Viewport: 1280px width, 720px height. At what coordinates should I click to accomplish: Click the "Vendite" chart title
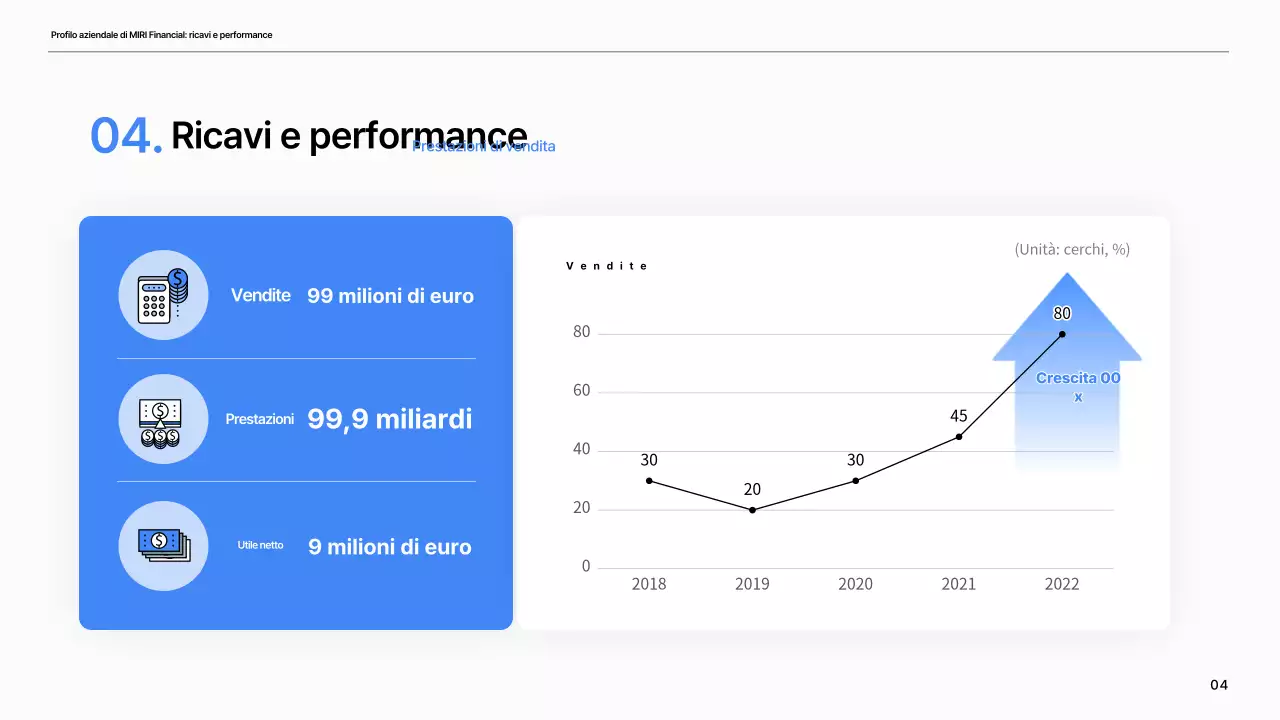[607, 266]
